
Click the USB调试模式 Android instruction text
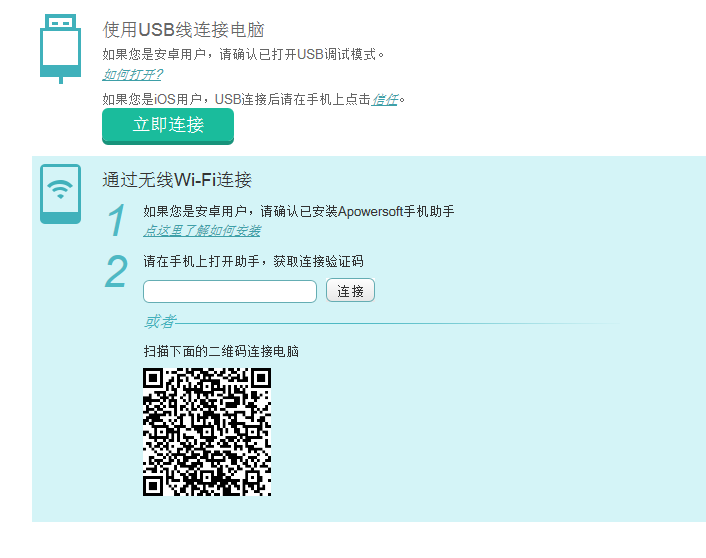click(243, 54)
